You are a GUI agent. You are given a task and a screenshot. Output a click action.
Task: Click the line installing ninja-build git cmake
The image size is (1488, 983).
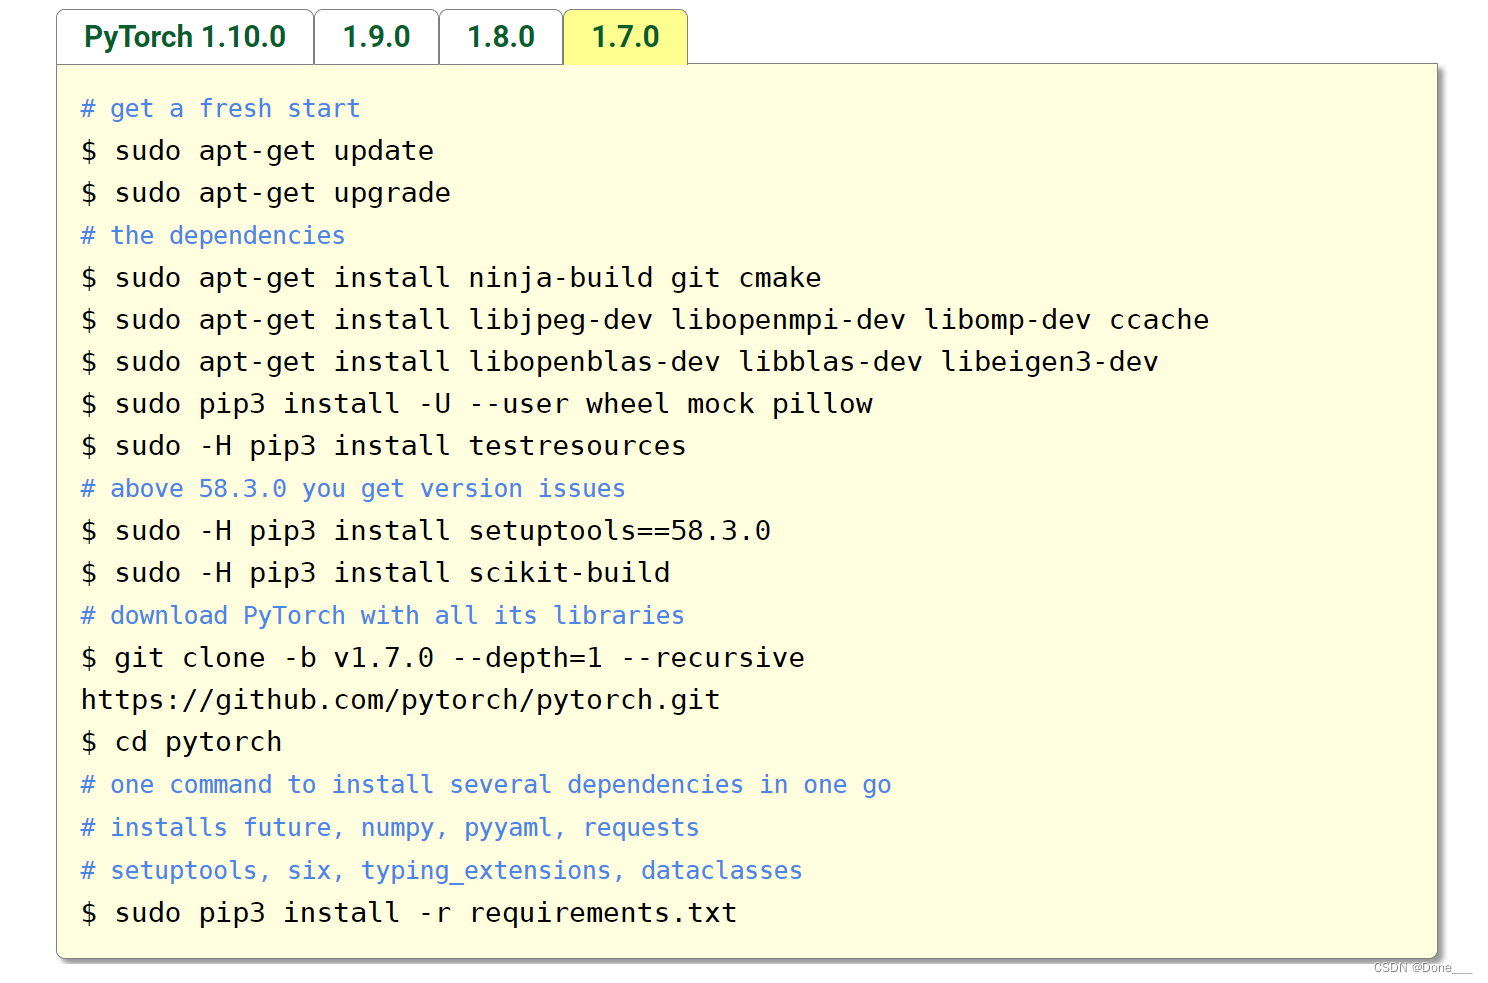(451, 278)
